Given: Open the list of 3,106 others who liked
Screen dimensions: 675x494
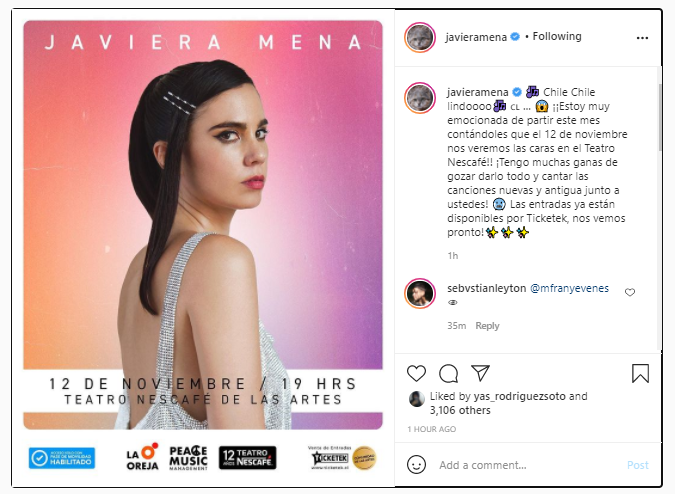Looking at the screenshot, I should [460, 410].
